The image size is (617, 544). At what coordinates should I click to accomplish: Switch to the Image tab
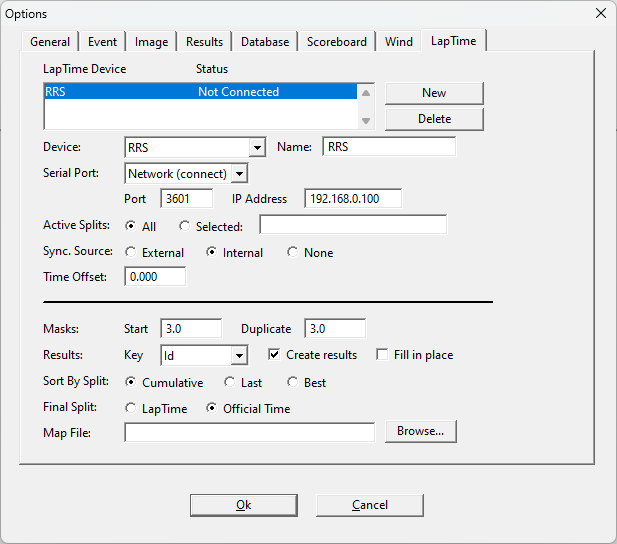click(x=151, y=42)
